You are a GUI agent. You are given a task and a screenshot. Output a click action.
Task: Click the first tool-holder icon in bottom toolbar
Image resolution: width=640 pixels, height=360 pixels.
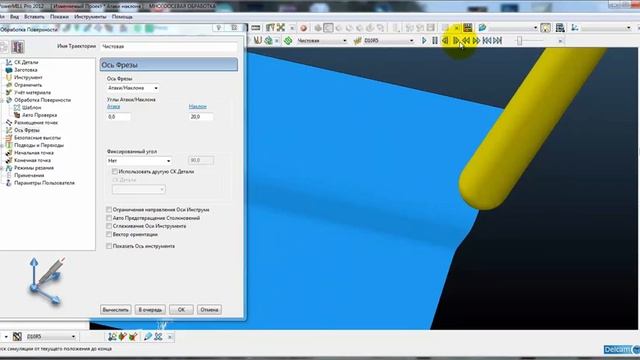click(x=112, y=336)
